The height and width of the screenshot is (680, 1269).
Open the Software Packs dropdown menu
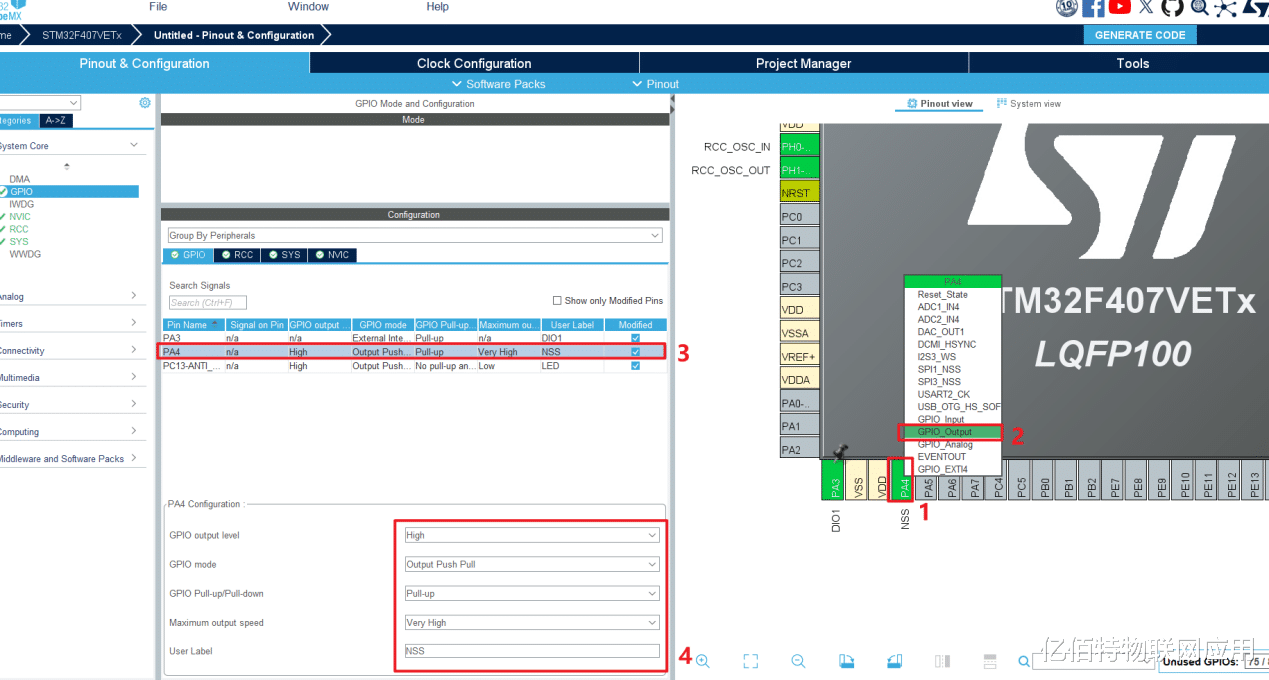click(498, 84)
